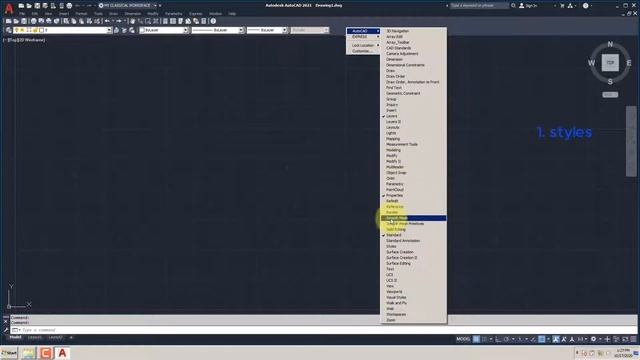Expand the EXPRESS toolbars submenu
The image size is (640, 360).
coord(363,37)
